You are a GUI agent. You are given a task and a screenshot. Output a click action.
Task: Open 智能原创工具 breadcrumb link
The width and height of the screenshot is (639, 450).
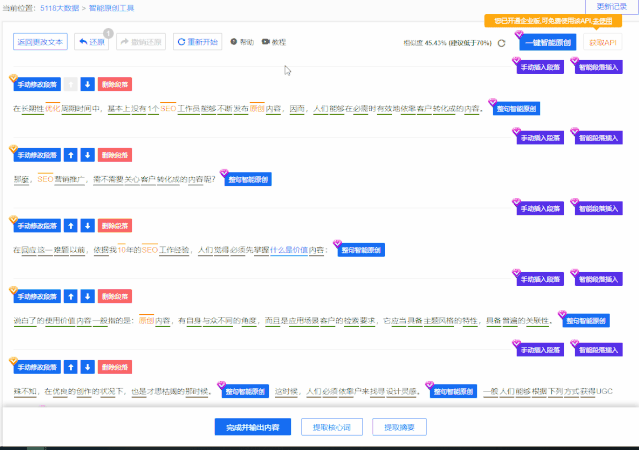(x=111, y=8)
